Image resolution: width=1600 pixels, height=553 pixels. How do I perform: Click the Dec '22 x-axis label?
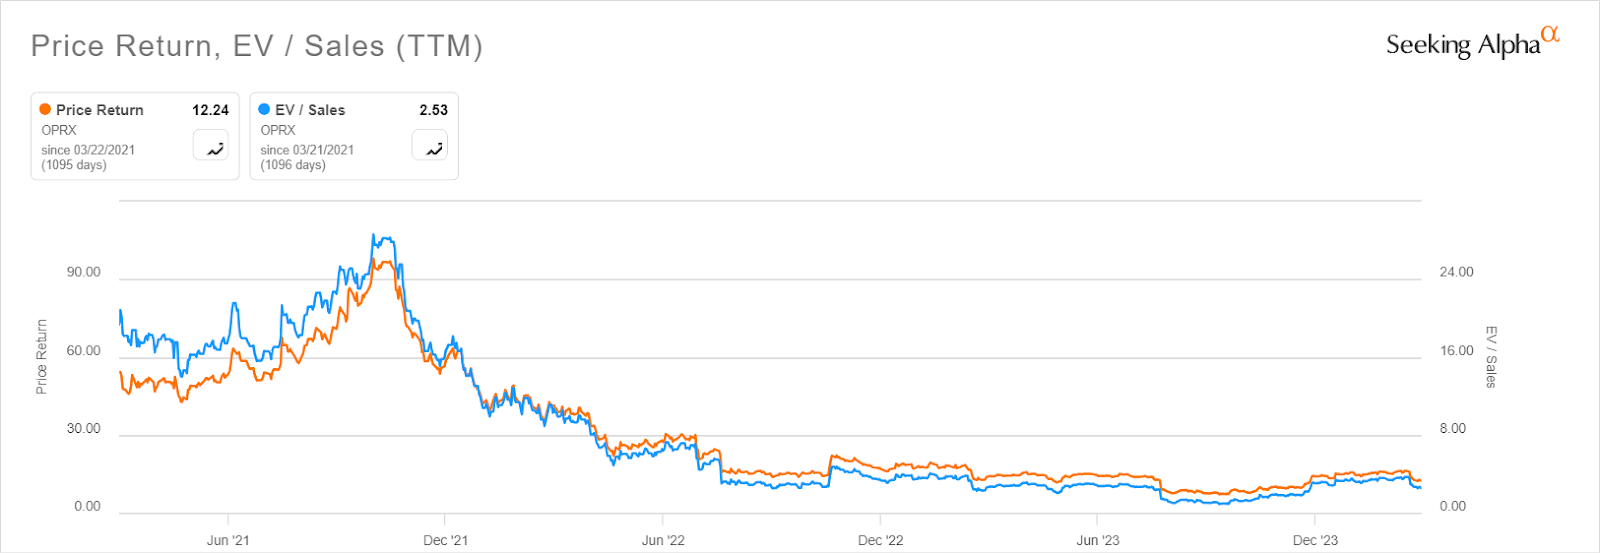click(x=880, y=540)
